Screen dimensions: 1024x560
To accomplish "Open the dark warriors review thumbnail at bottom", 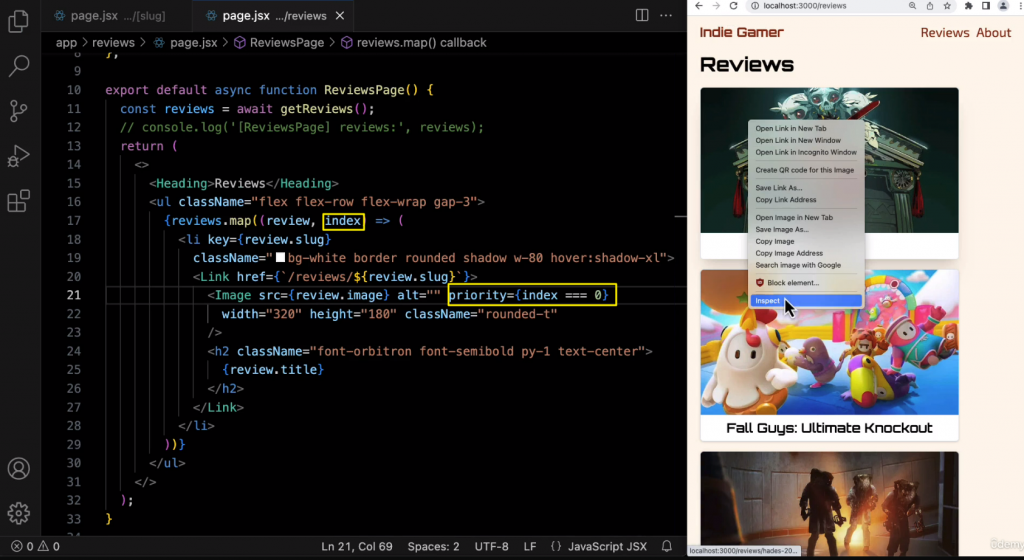I will coord(829,503).
